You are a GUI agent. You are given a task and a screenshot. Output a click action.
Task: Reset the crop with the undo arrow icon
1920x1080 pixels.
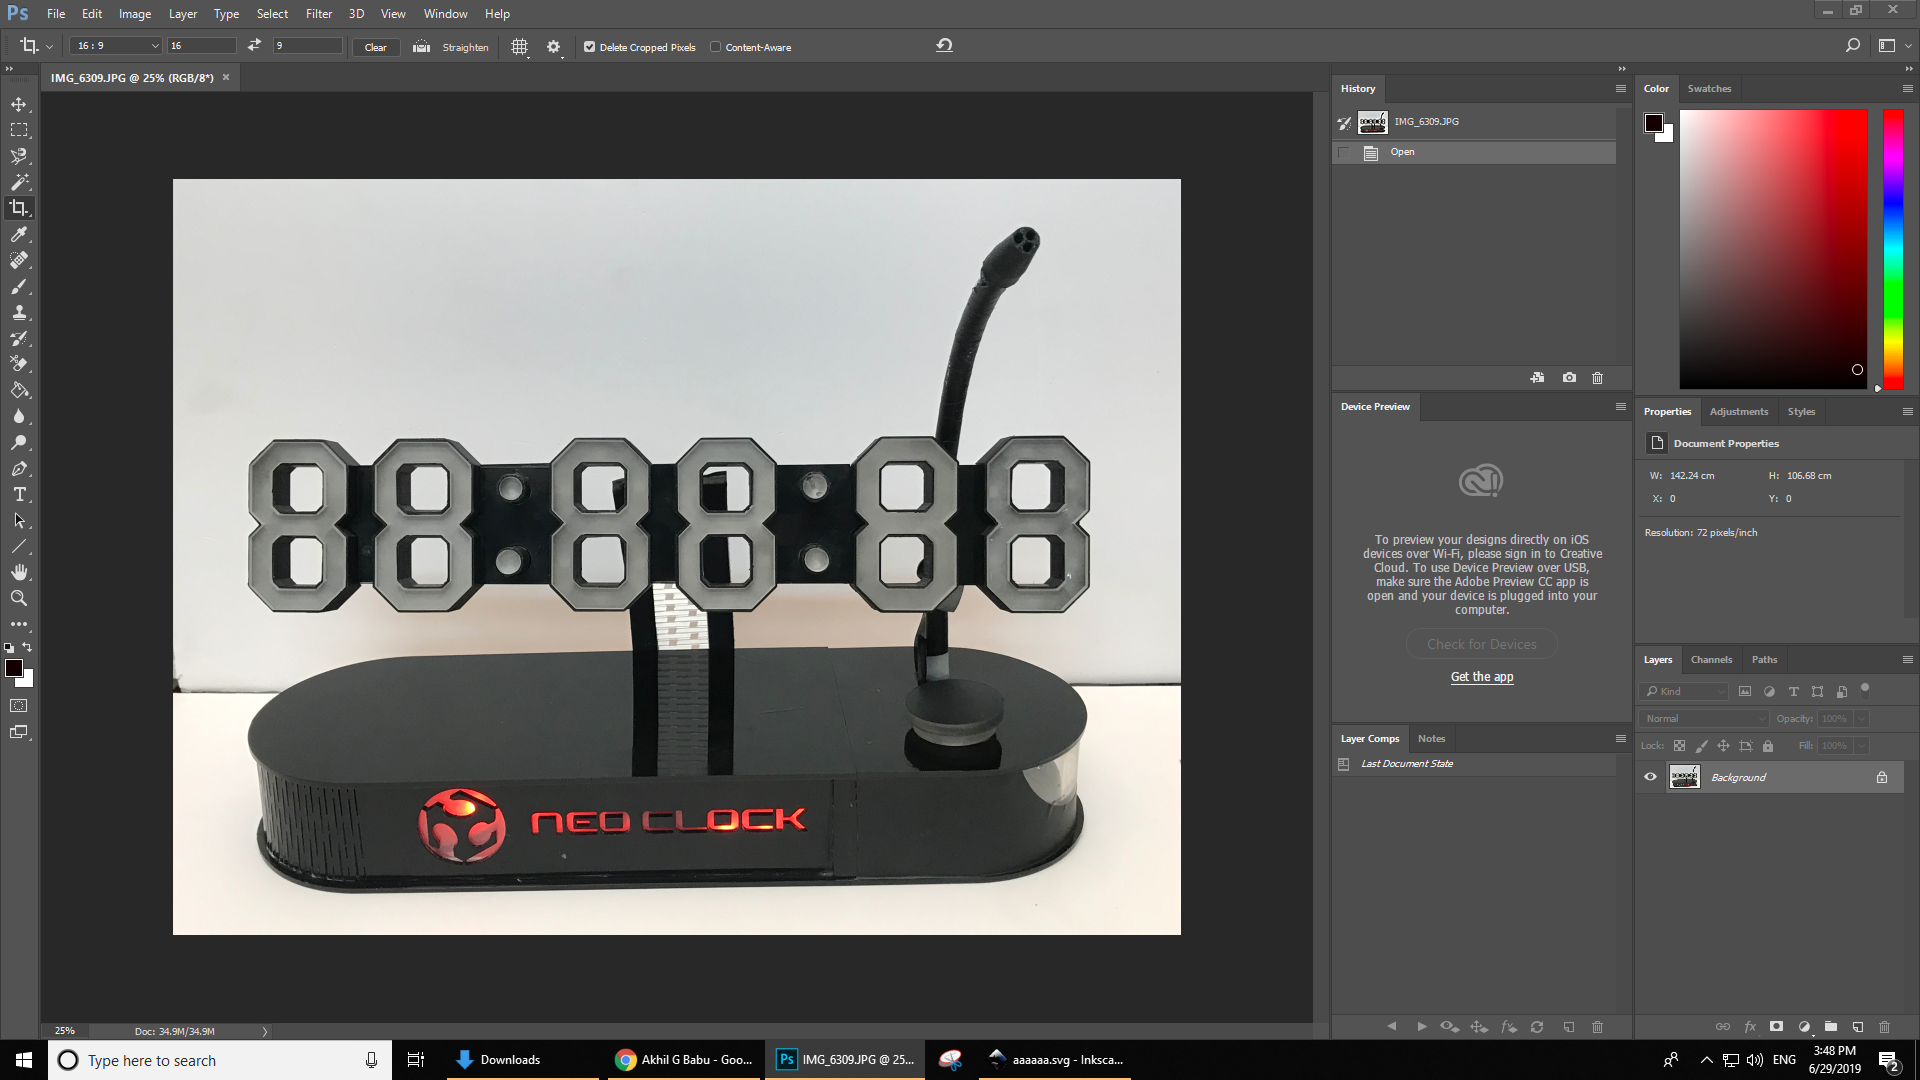pos(944,46)
